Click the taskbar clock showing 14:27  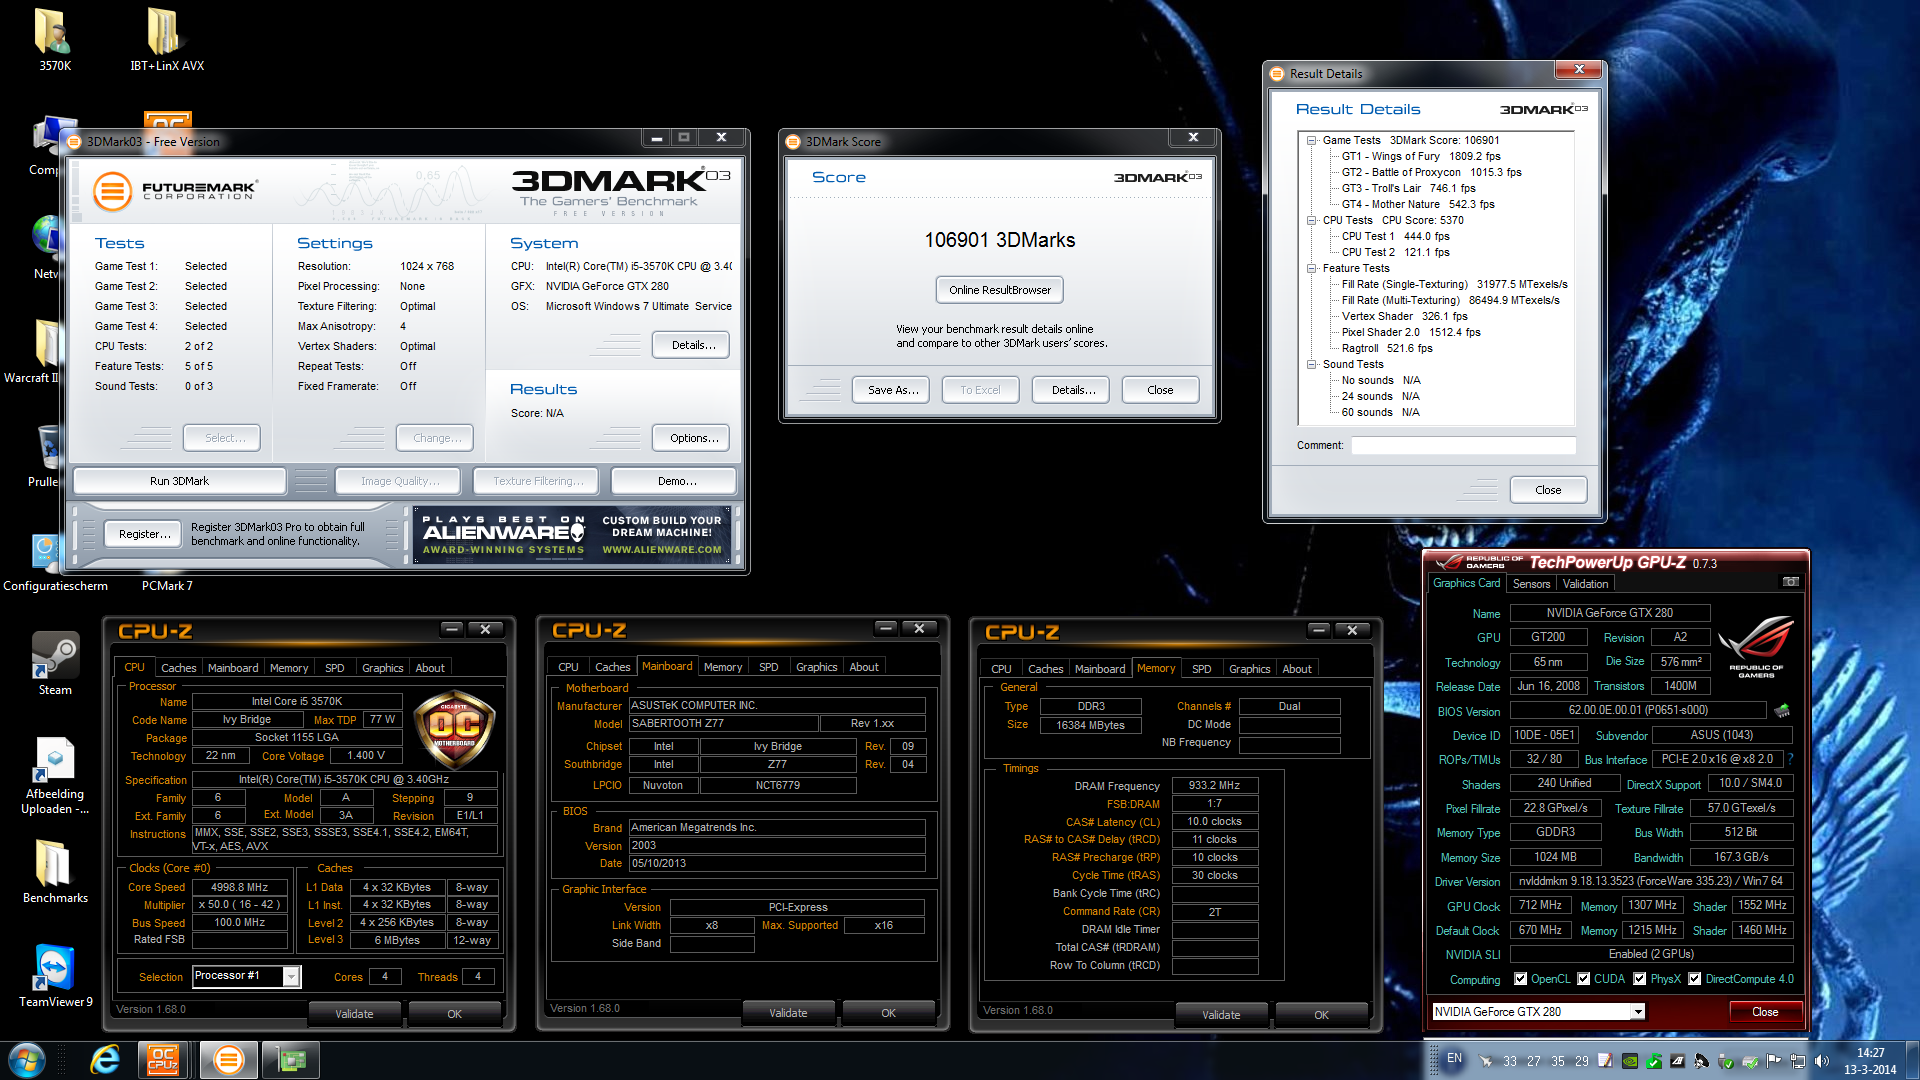[1870, 1061]
